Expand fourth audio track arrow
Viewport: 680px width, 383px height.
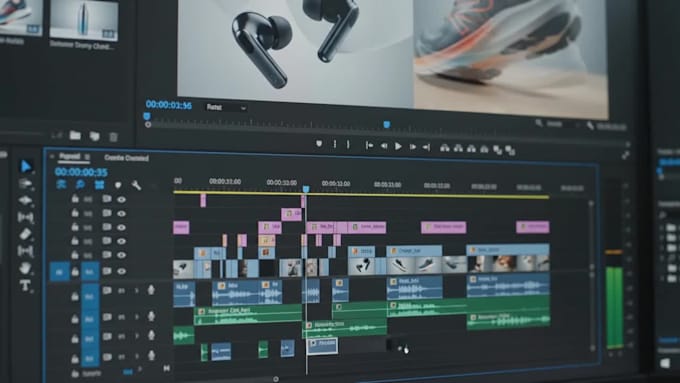click(x=137, y=357)
